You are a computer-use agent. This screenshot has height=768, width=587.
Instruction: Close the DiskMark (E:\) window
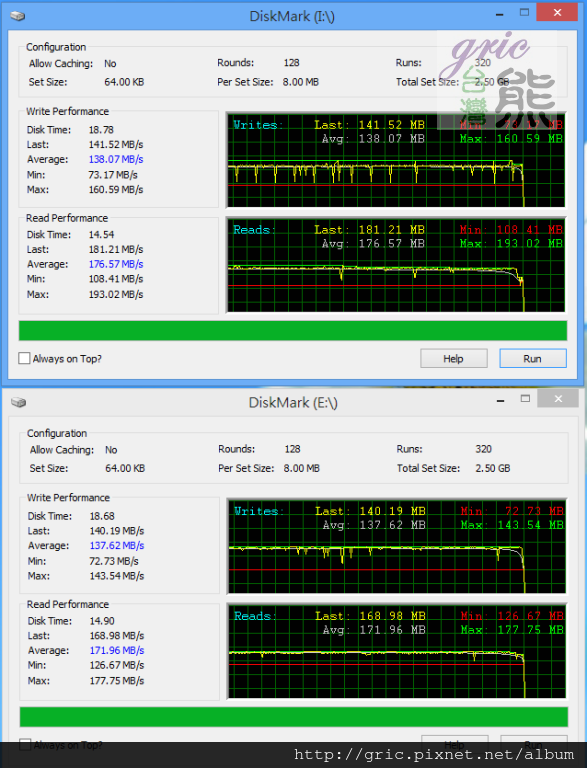coord(558,399)
